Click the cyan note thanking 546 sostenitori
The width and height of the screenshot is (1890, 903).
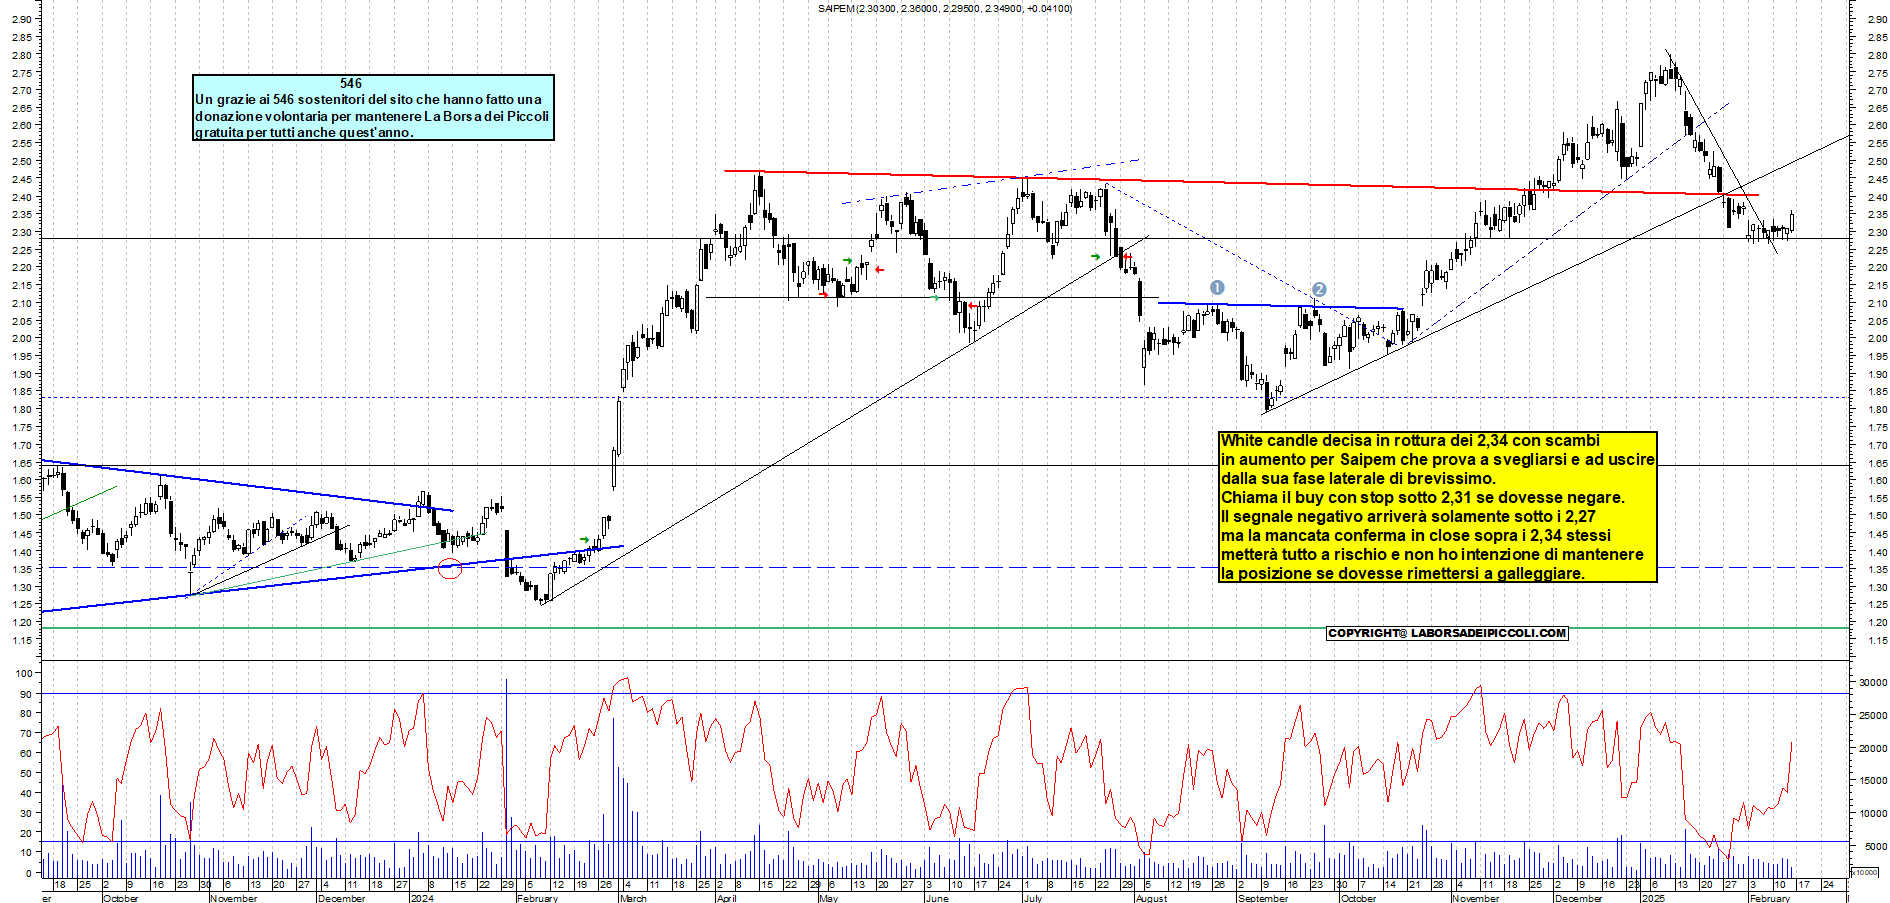pos(373,108)
